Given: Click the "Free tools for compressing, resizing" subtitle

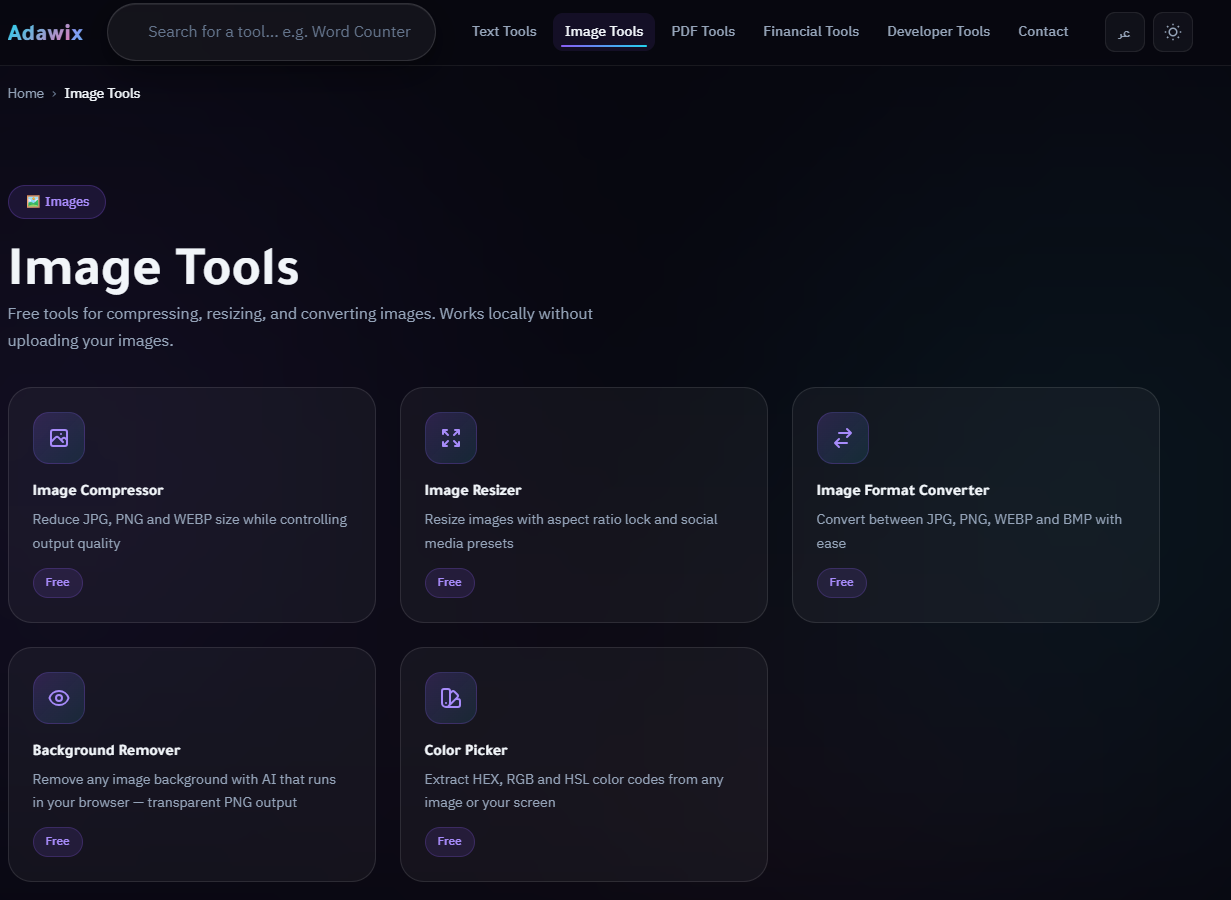Looking at the screenshot, I should click(300, 327).
